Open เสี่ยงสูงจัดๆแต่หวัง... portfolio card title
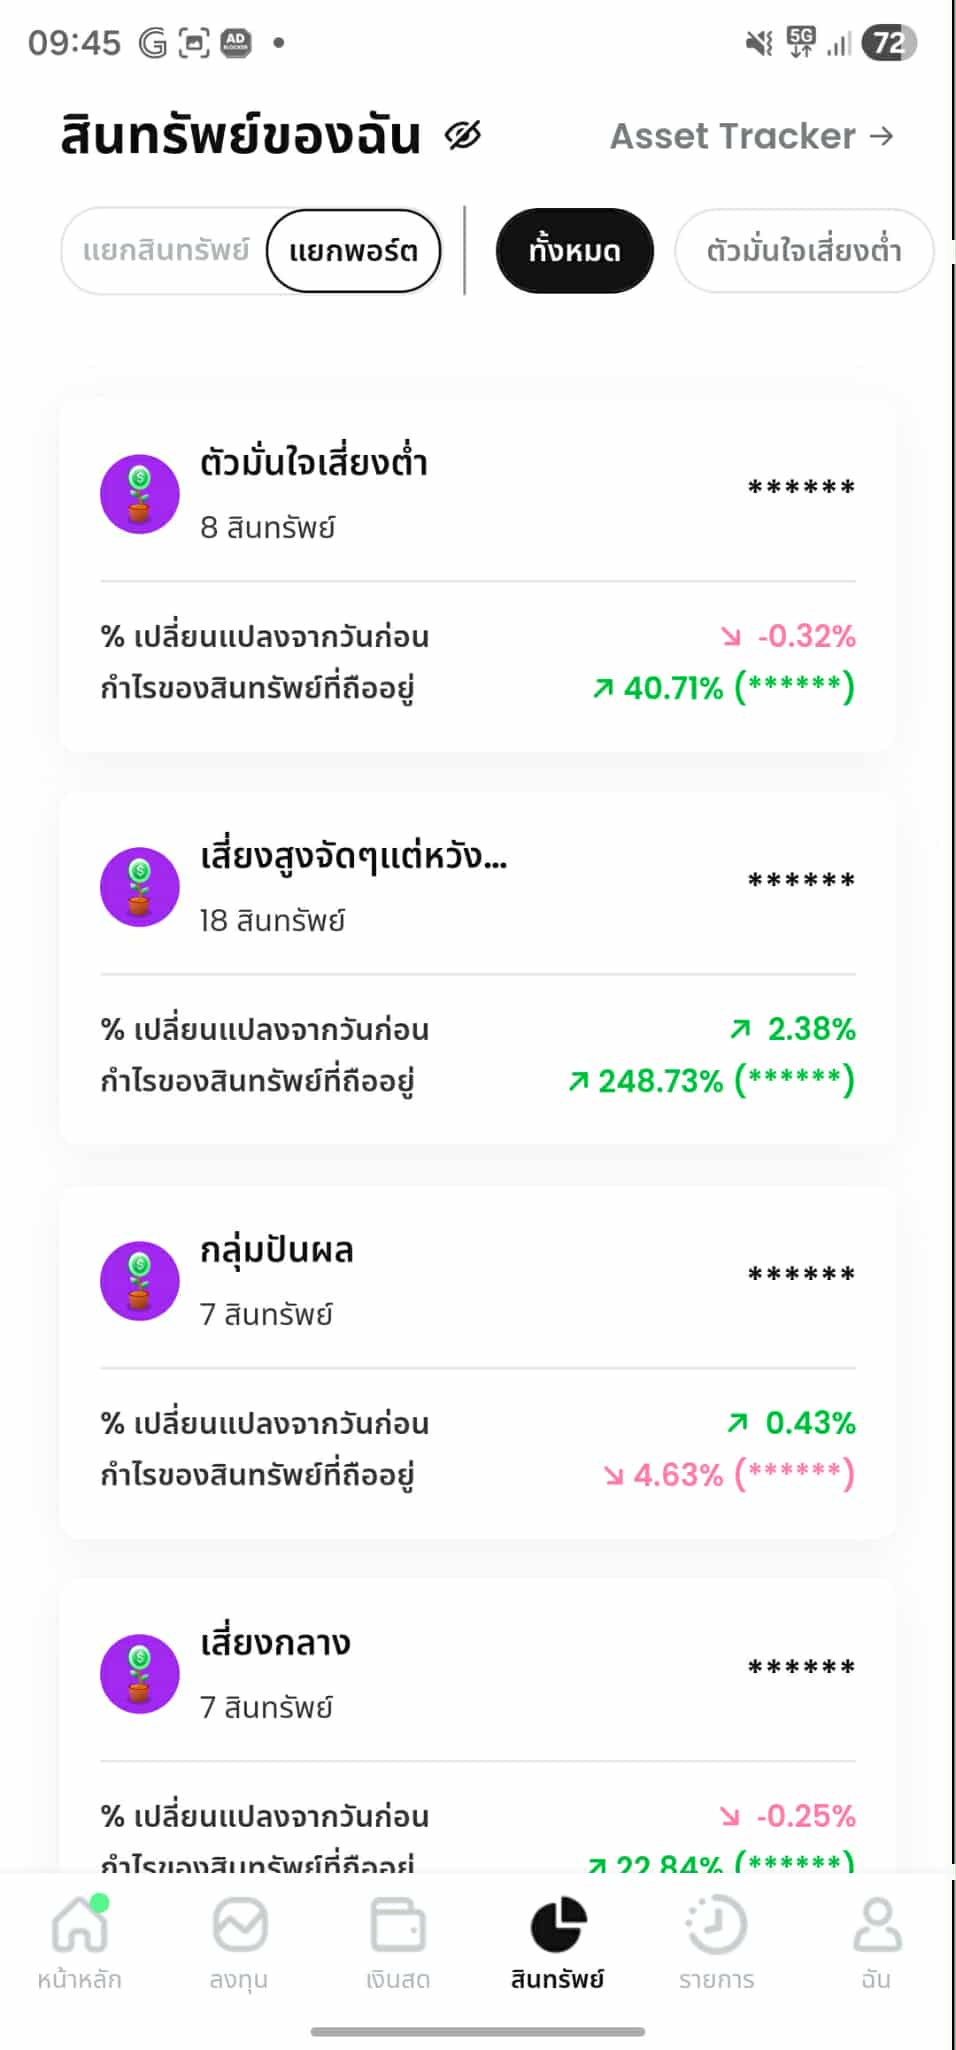This screenshot has width=956, height=2050. point(353,857)
